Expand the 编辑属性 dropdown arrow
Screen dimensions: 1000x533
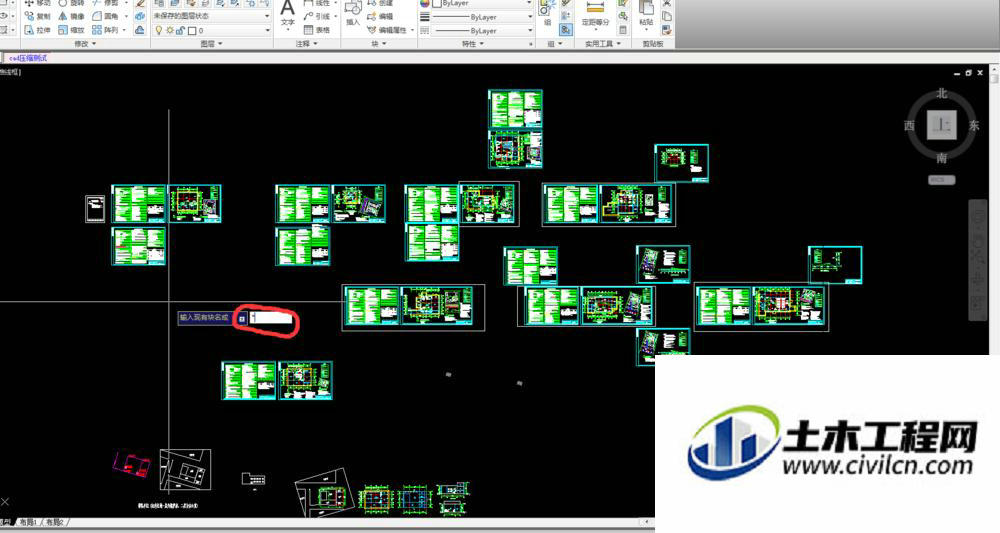click(x=412, y=30)
